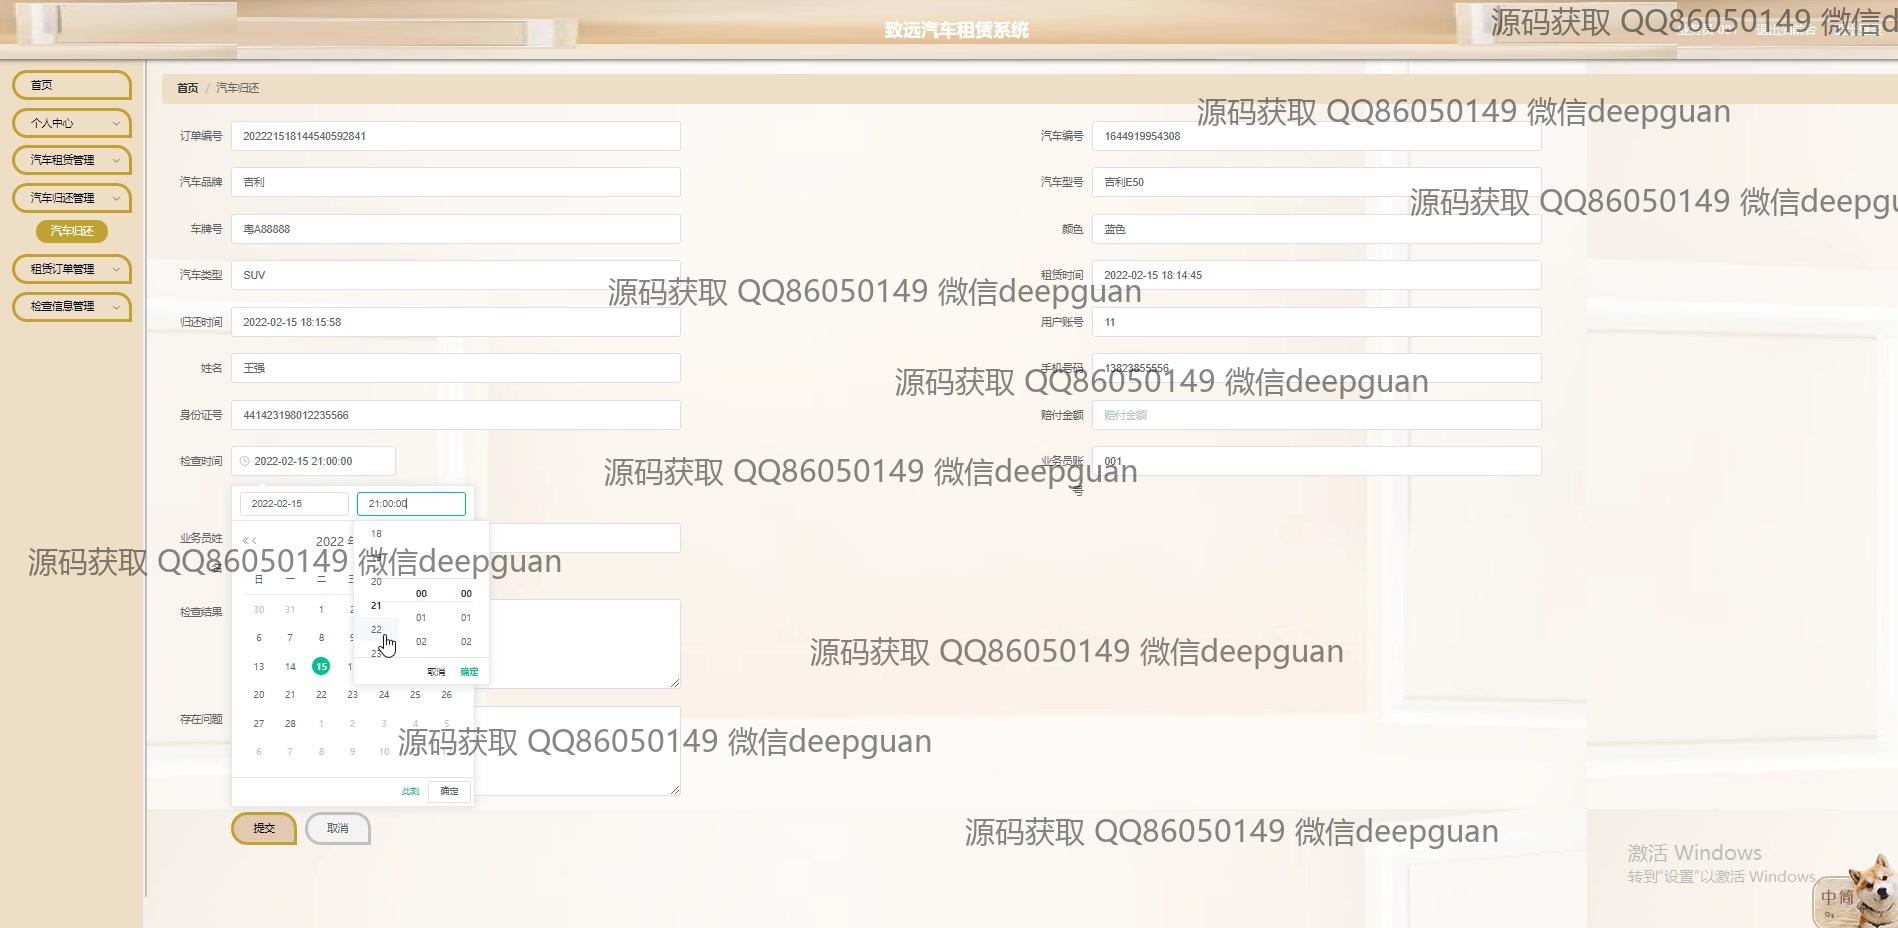Open the 首页 sidebar menu item

(72, 85)
